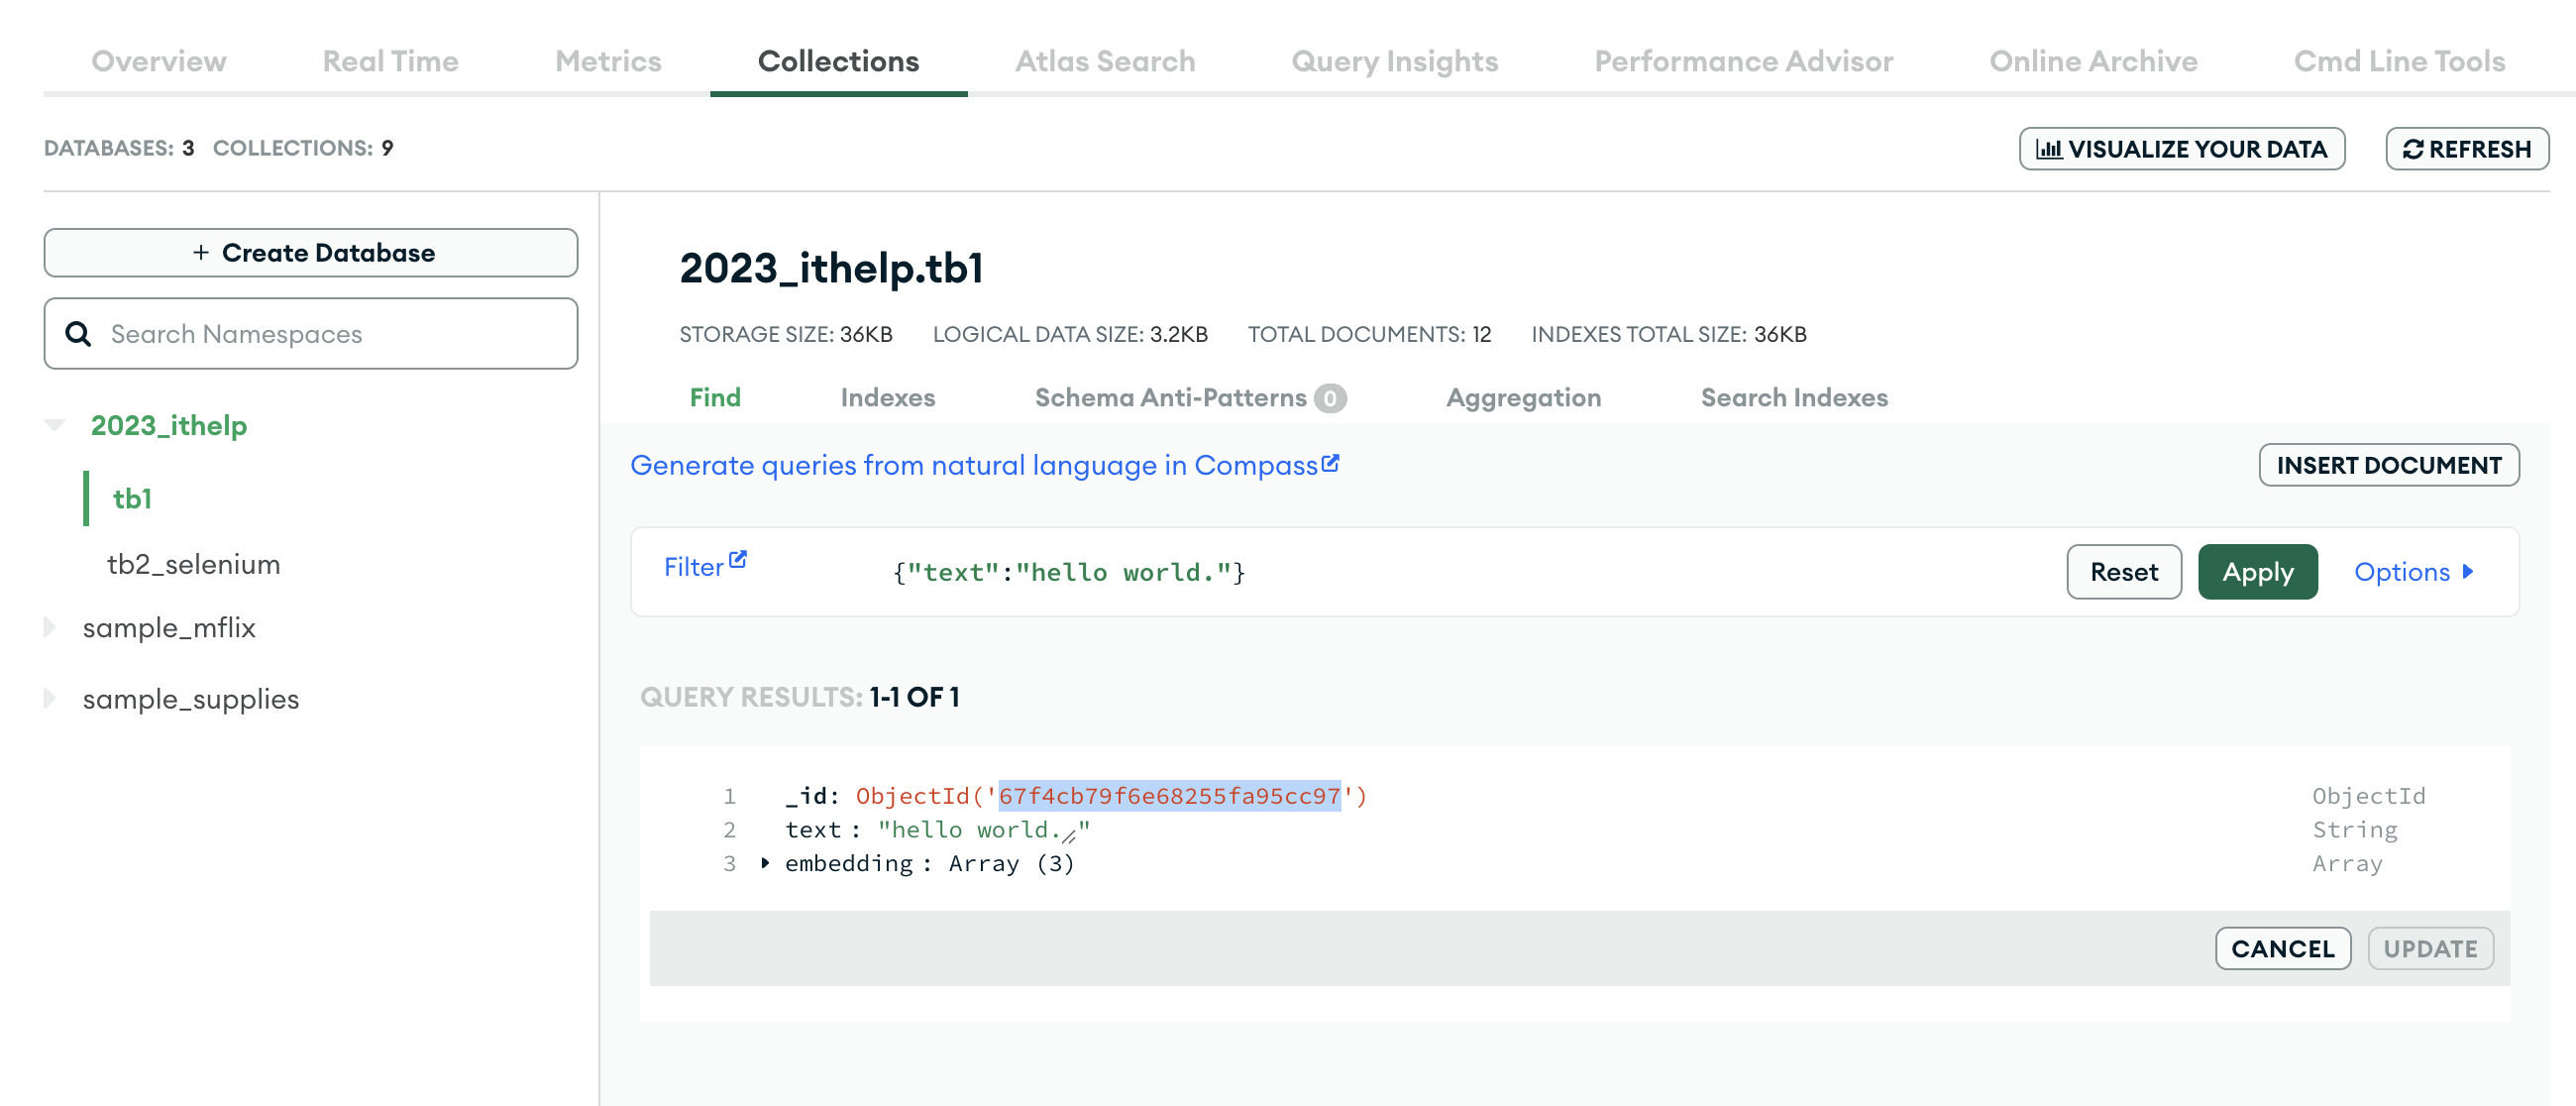This screenshot has height=1106, width=2576.
Task: Select the tb2_selenium collection
Action: (x=193, y=565)
